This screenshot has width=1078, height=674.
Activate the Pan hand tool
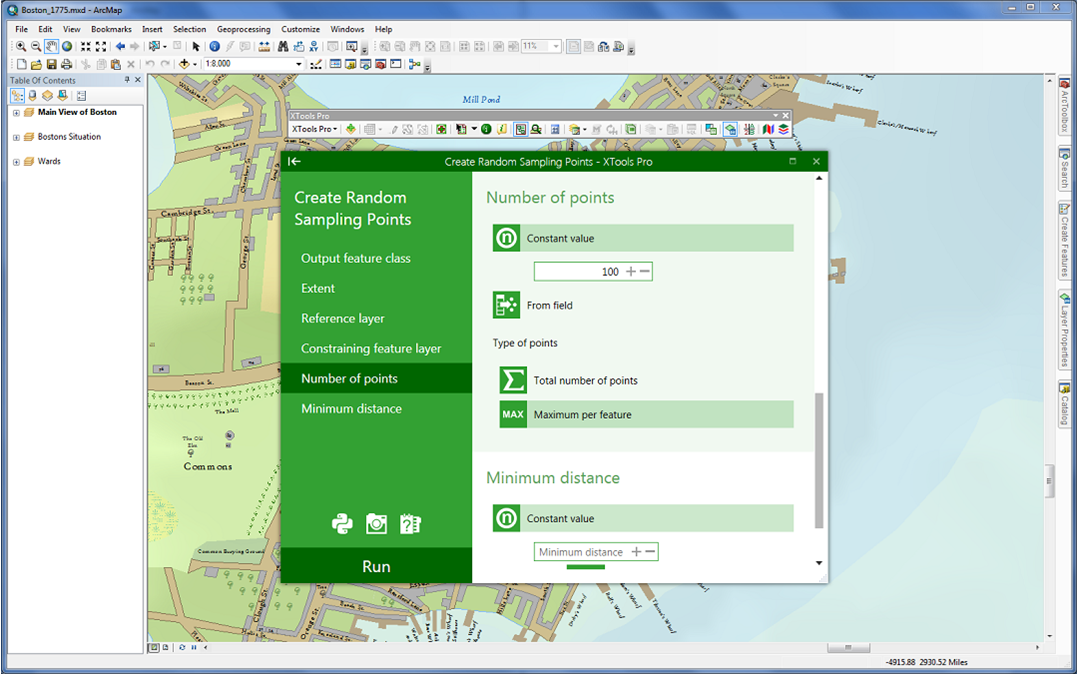(x=52, y=47)
